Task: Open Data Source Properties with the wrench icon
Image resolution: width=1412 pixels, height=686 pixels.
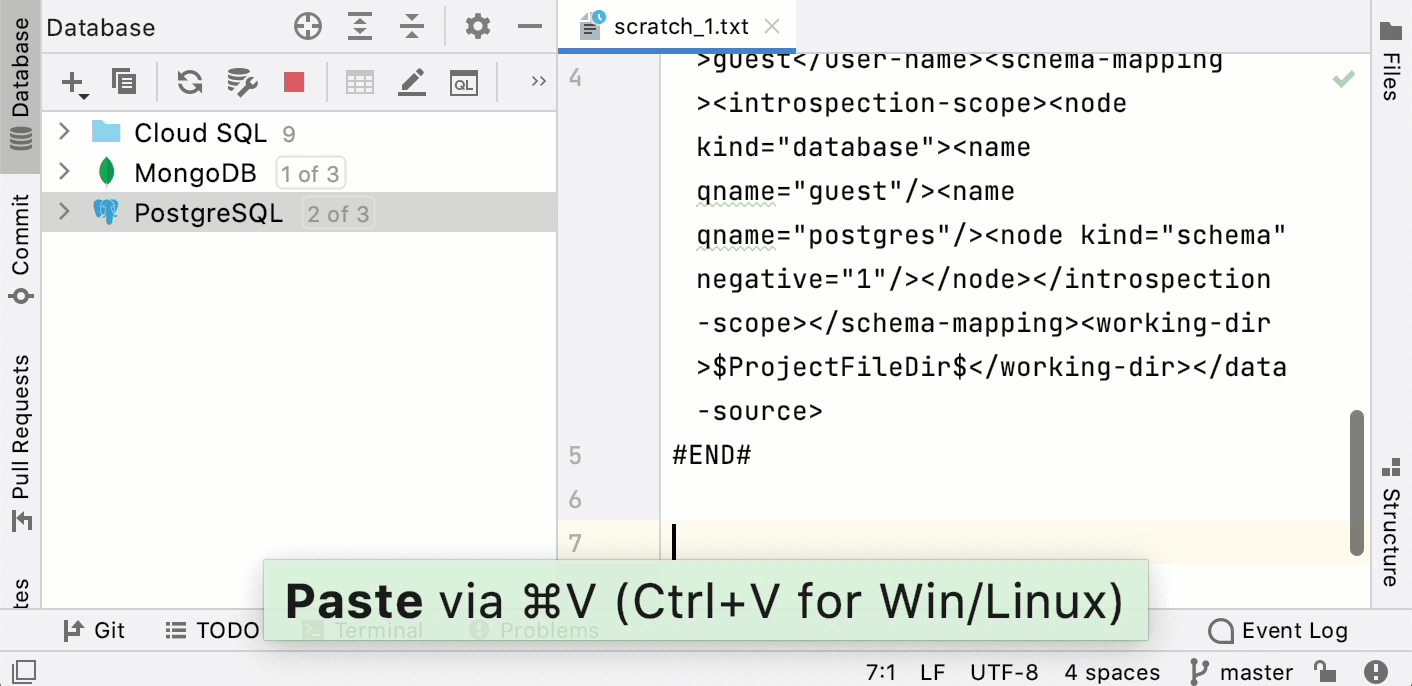Action: point(241,83)
